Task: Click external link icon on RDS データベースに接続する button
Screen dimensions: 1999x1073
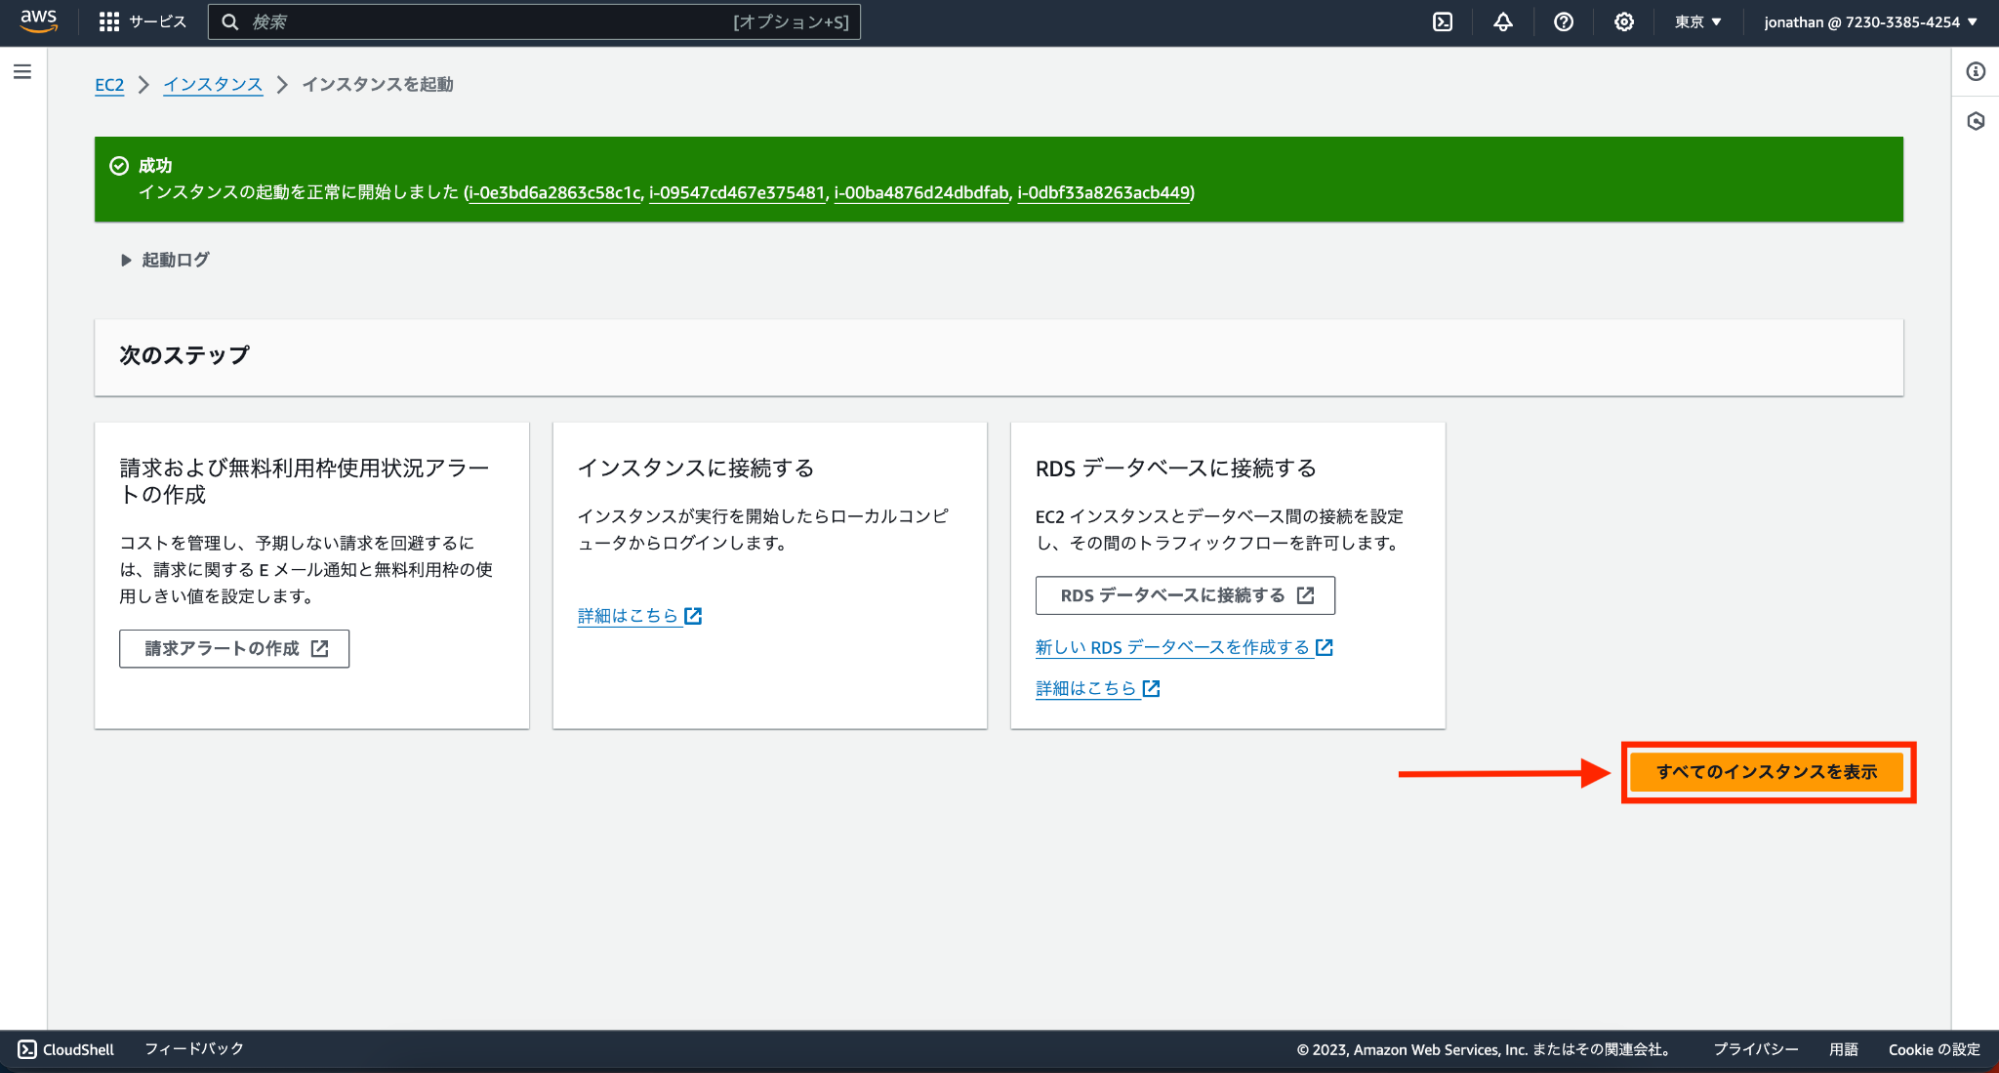Action: [1305, 596]
